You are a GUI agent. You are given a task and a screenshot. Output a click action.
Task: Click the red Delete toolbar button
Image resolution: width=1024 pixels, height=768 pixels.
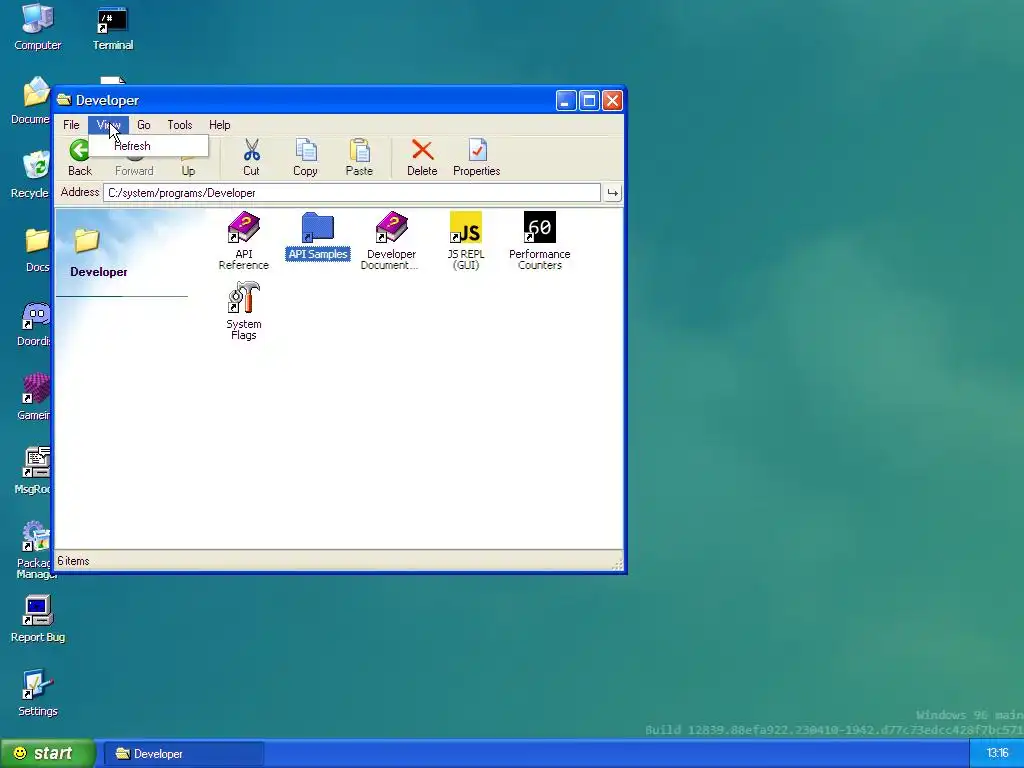tap(422, 158)
